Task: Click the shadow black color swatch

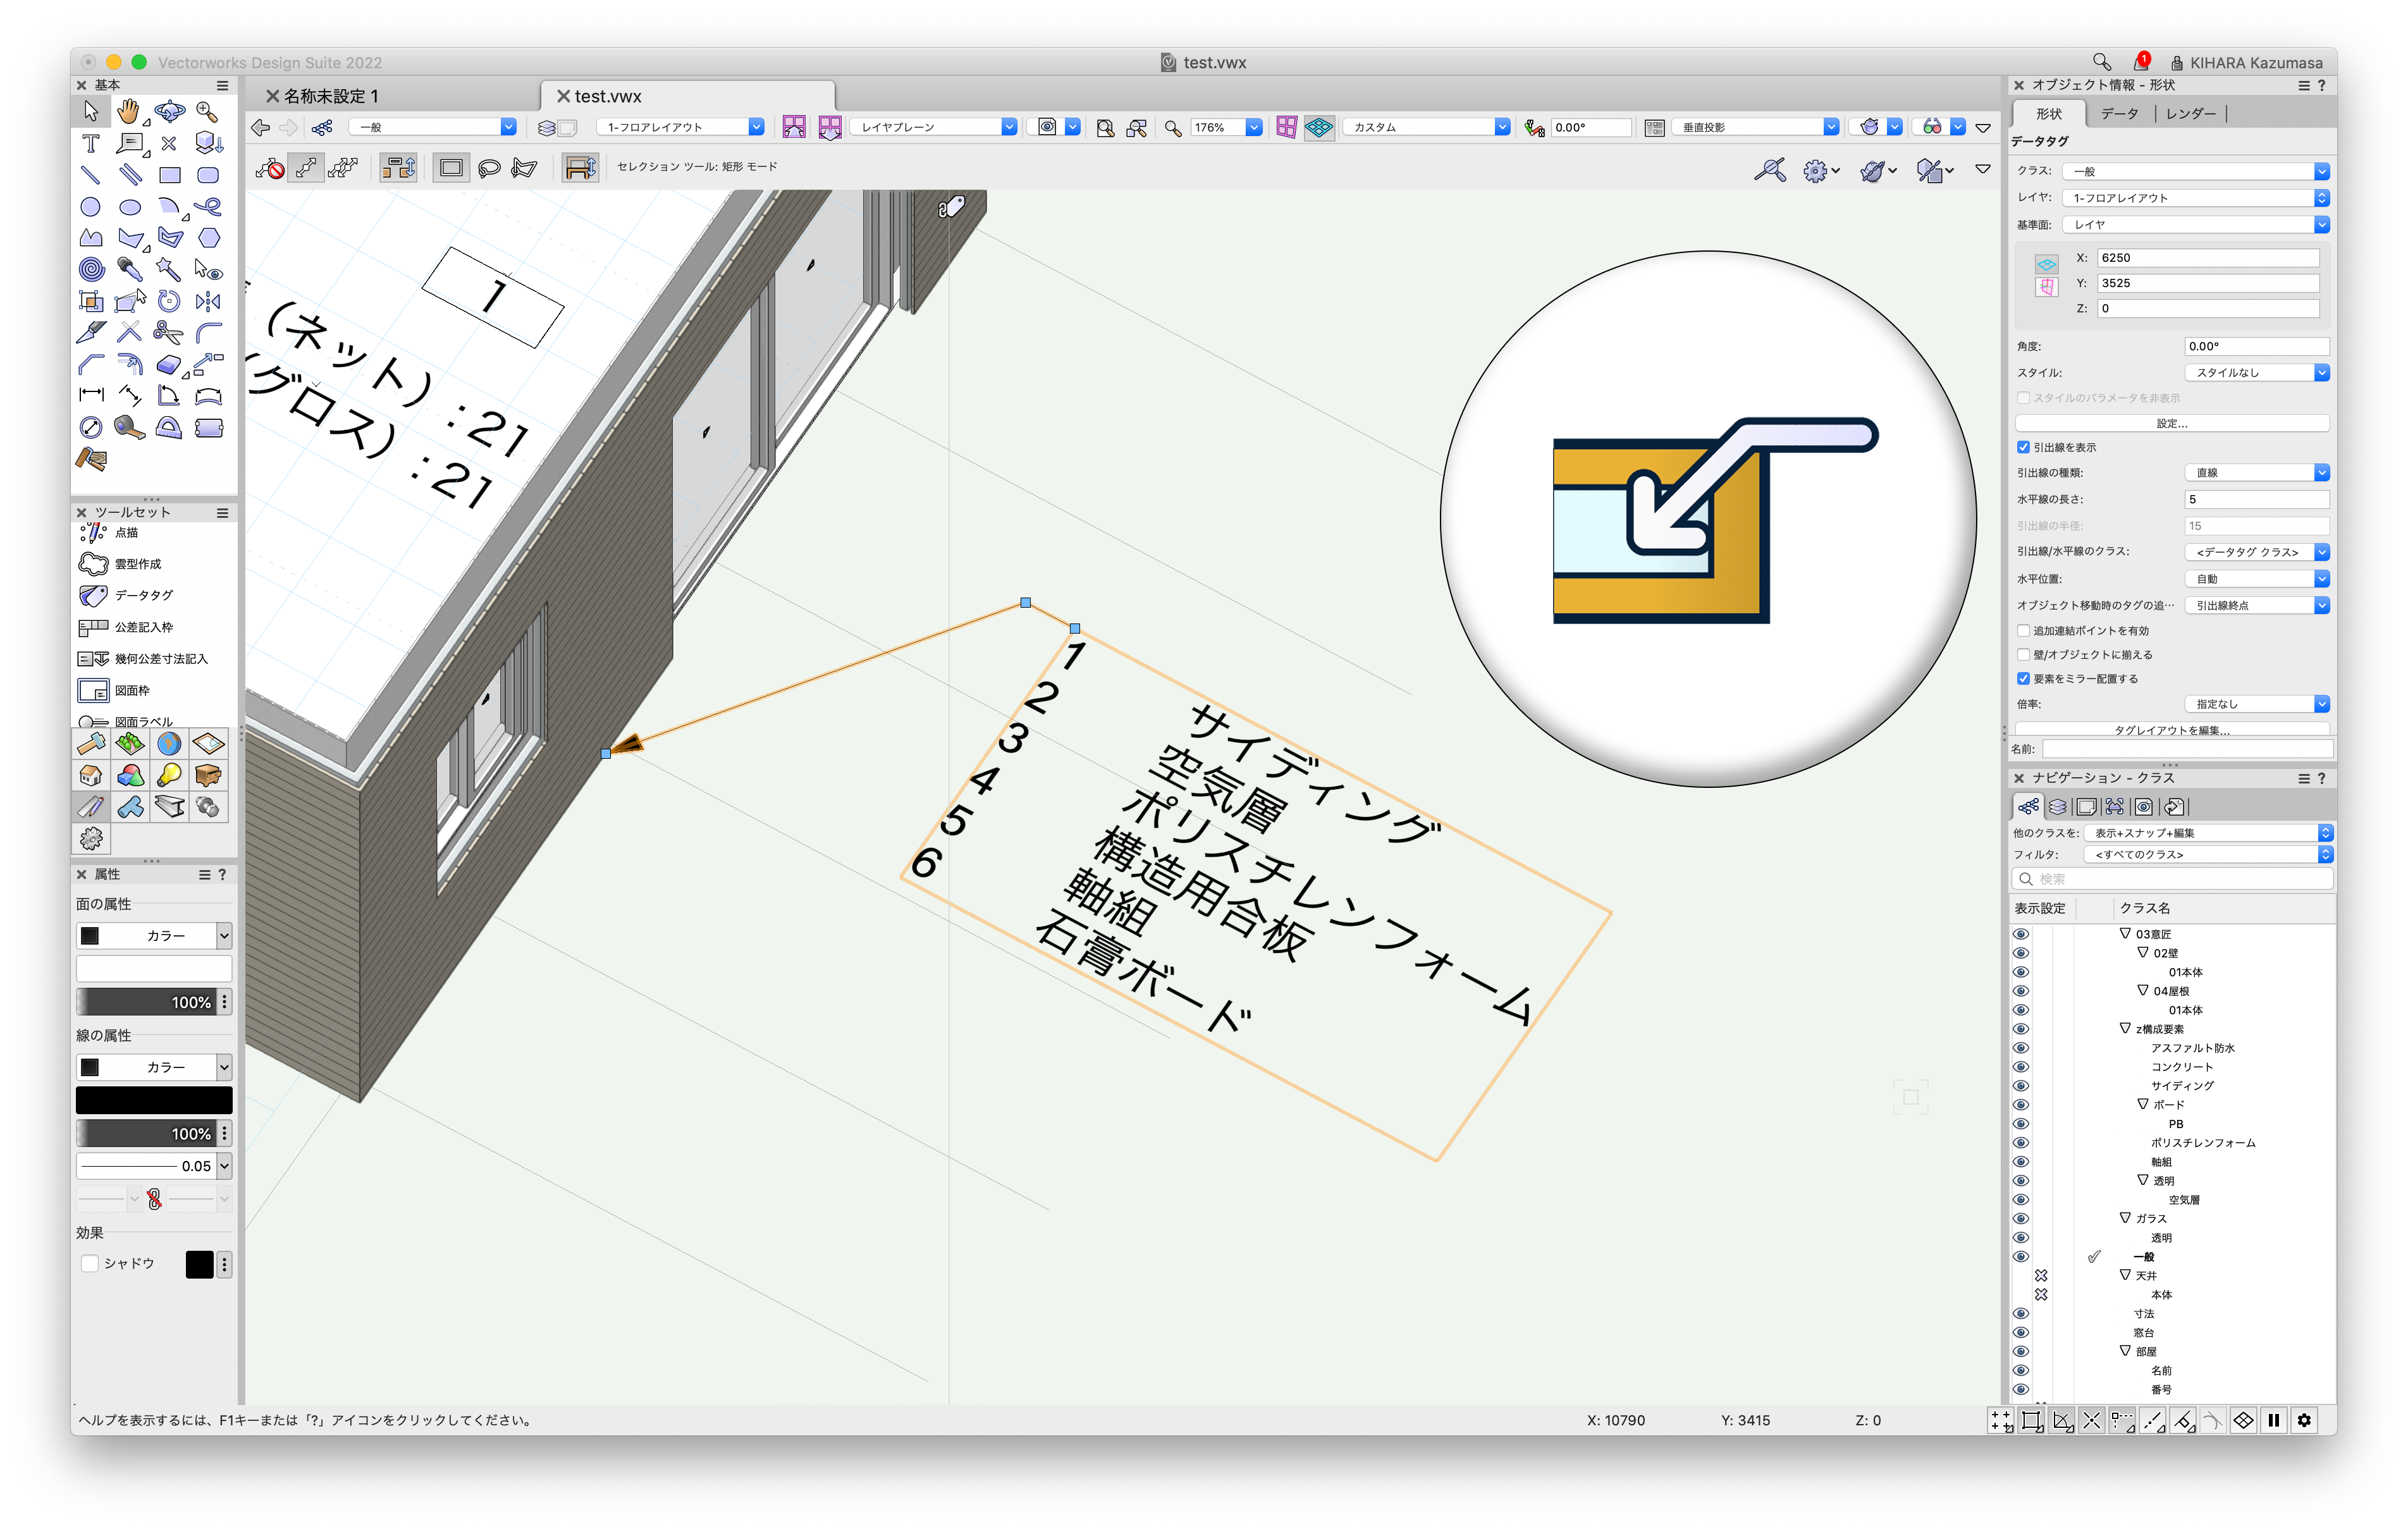Action: point(199,1264)
